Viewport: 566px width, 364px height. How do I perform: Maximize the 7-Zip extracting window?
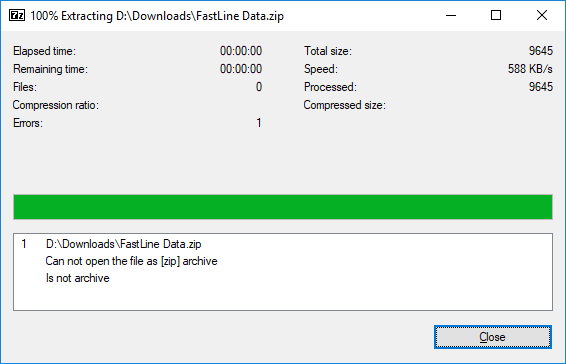click(x=496, y=16)
